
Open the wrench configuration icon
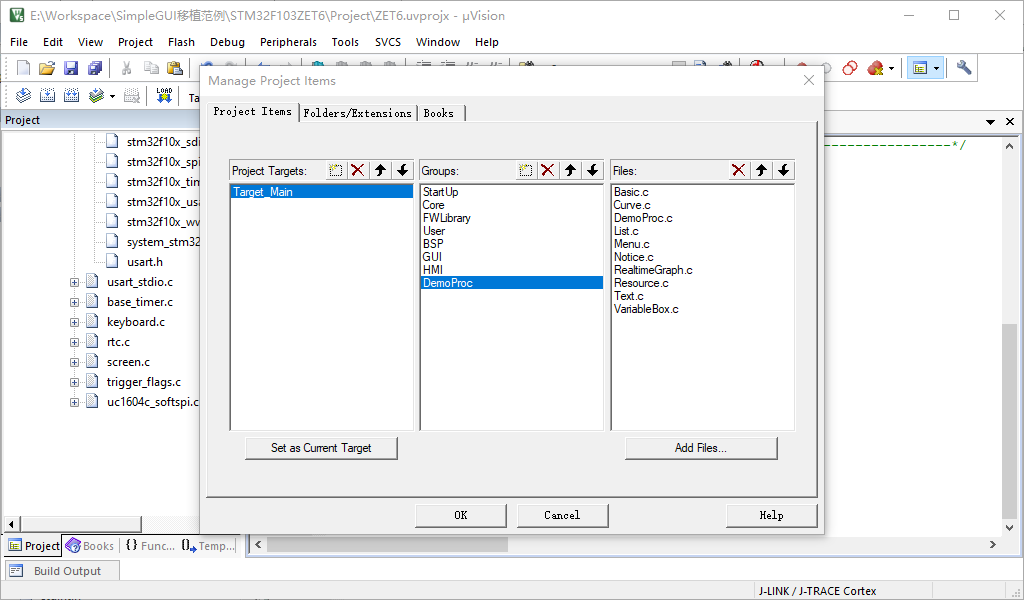[x=964, y=68]
